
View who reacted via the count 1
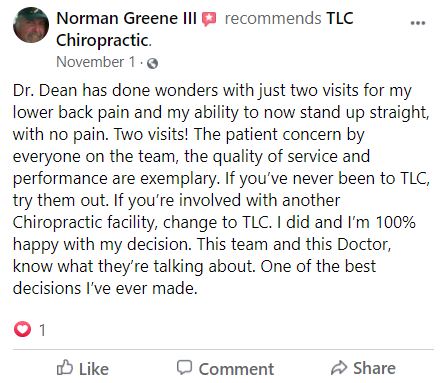pyautogui.click(x=42, y=330)
